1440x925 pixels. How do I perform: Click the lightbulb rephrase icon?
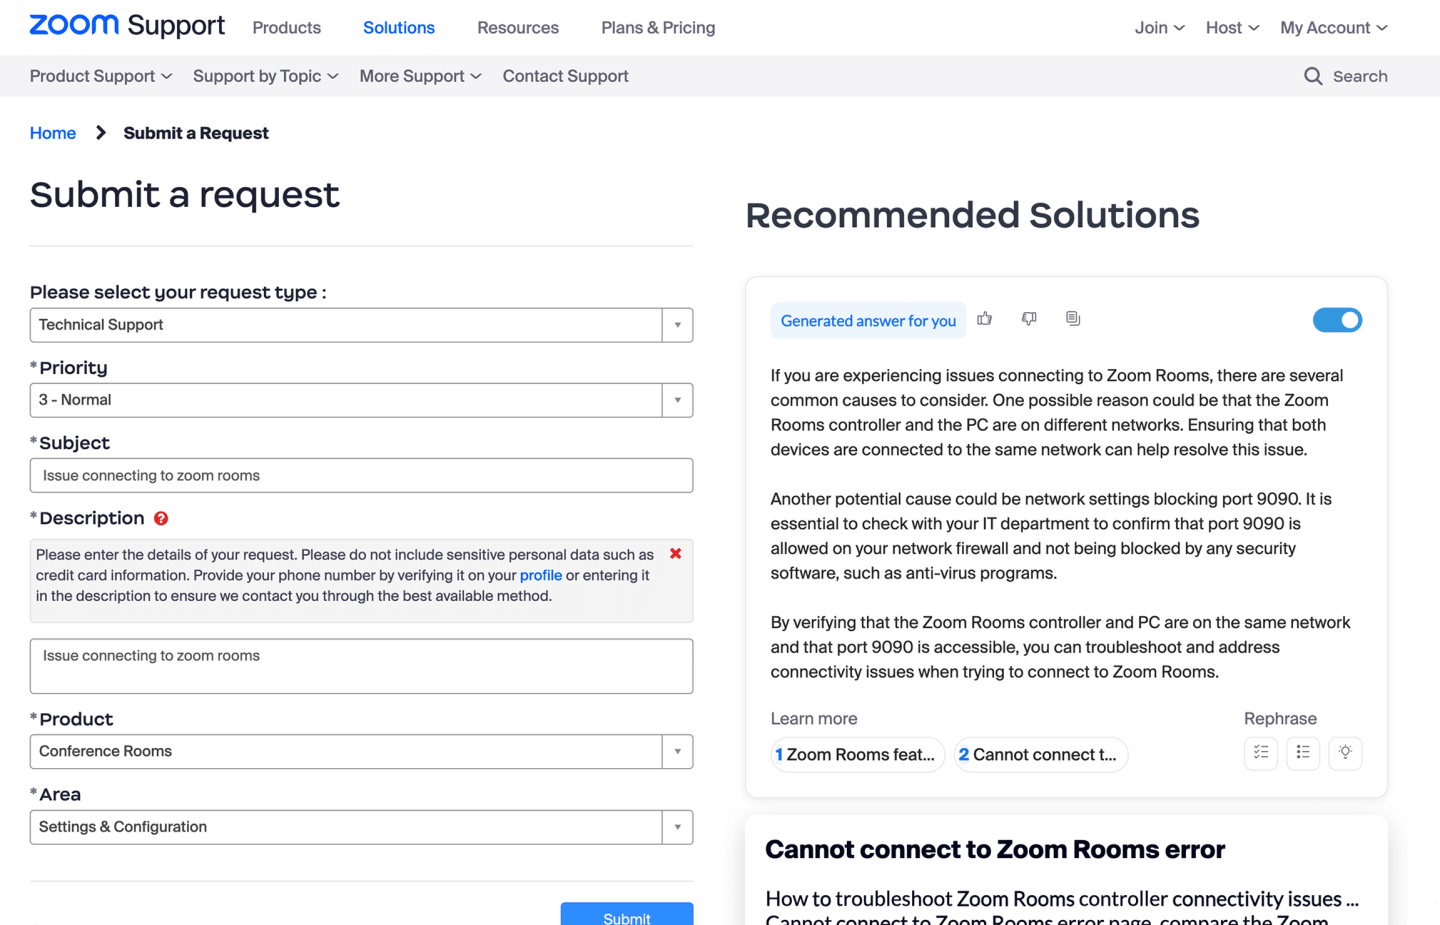(1345, 752)
